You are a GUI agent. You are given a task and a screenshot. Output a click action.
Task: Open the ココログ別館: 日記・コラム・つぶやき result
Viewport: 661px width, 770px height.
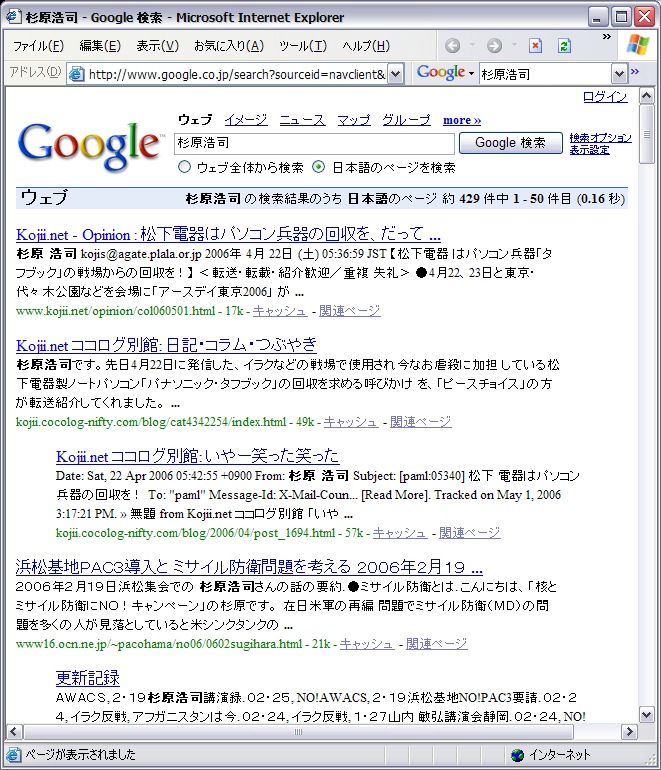[x=166, y=345]
